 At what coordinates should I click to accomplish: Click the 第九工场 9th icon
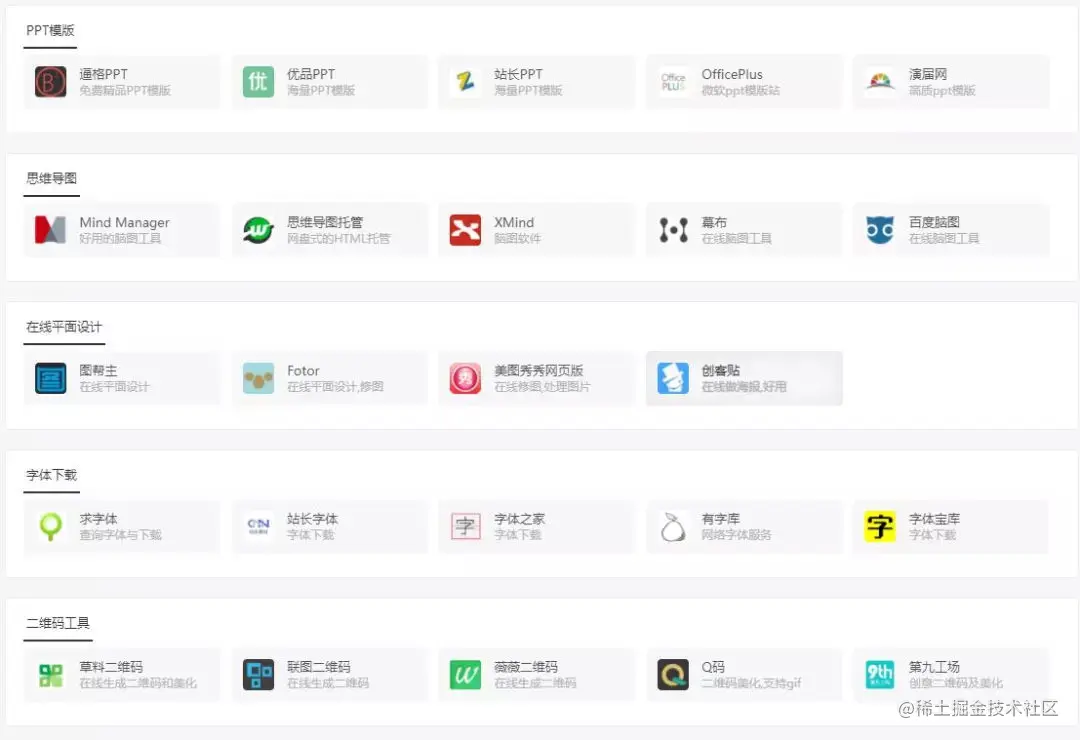click(880, 675)
